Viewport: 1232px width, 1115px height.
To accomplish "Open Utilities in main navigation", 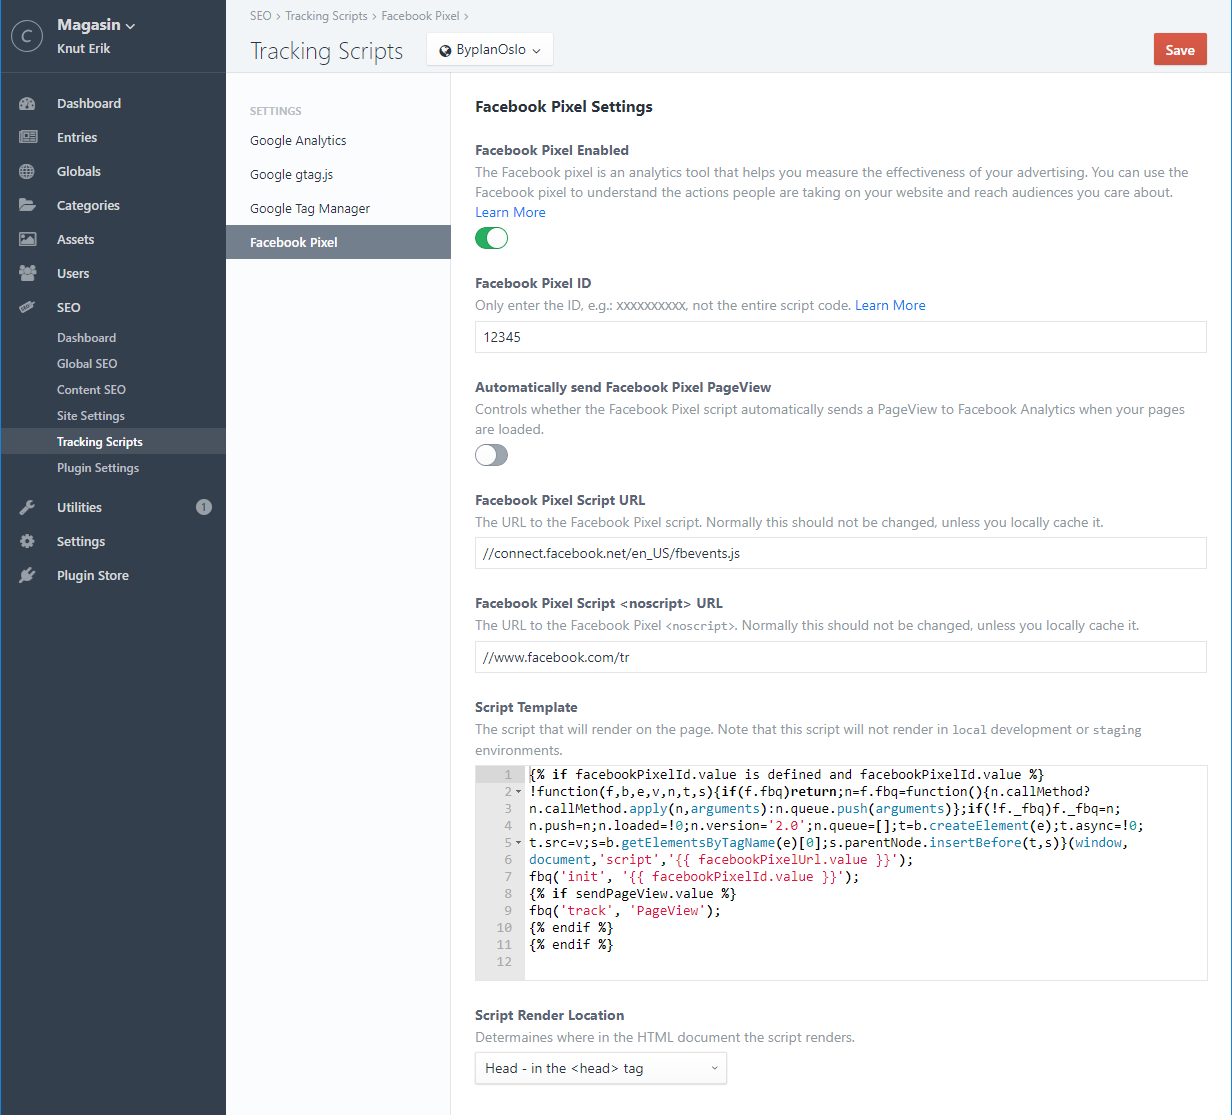I will point(113,507).
